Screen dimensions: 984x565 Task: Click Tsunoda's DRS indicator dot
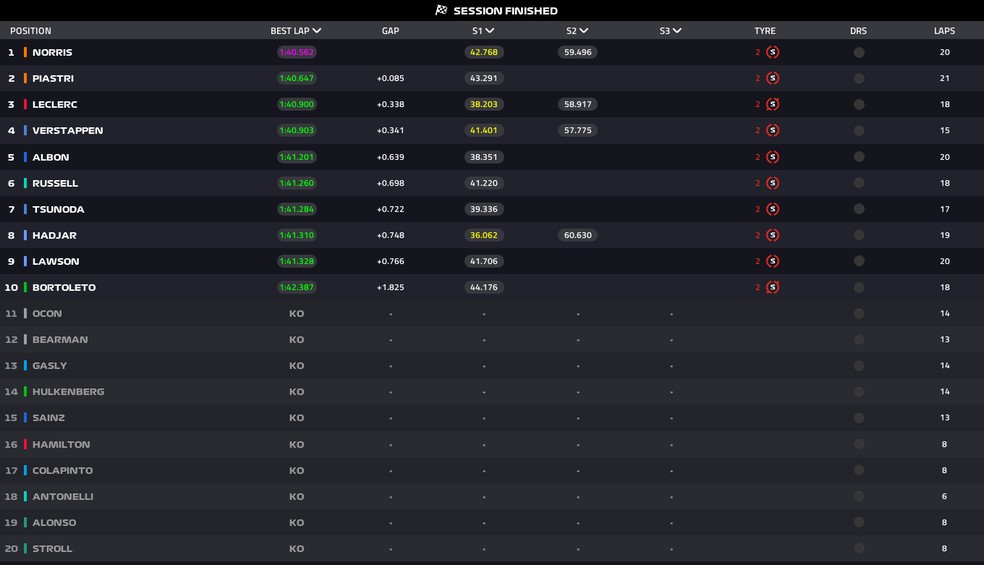(859, 209)
